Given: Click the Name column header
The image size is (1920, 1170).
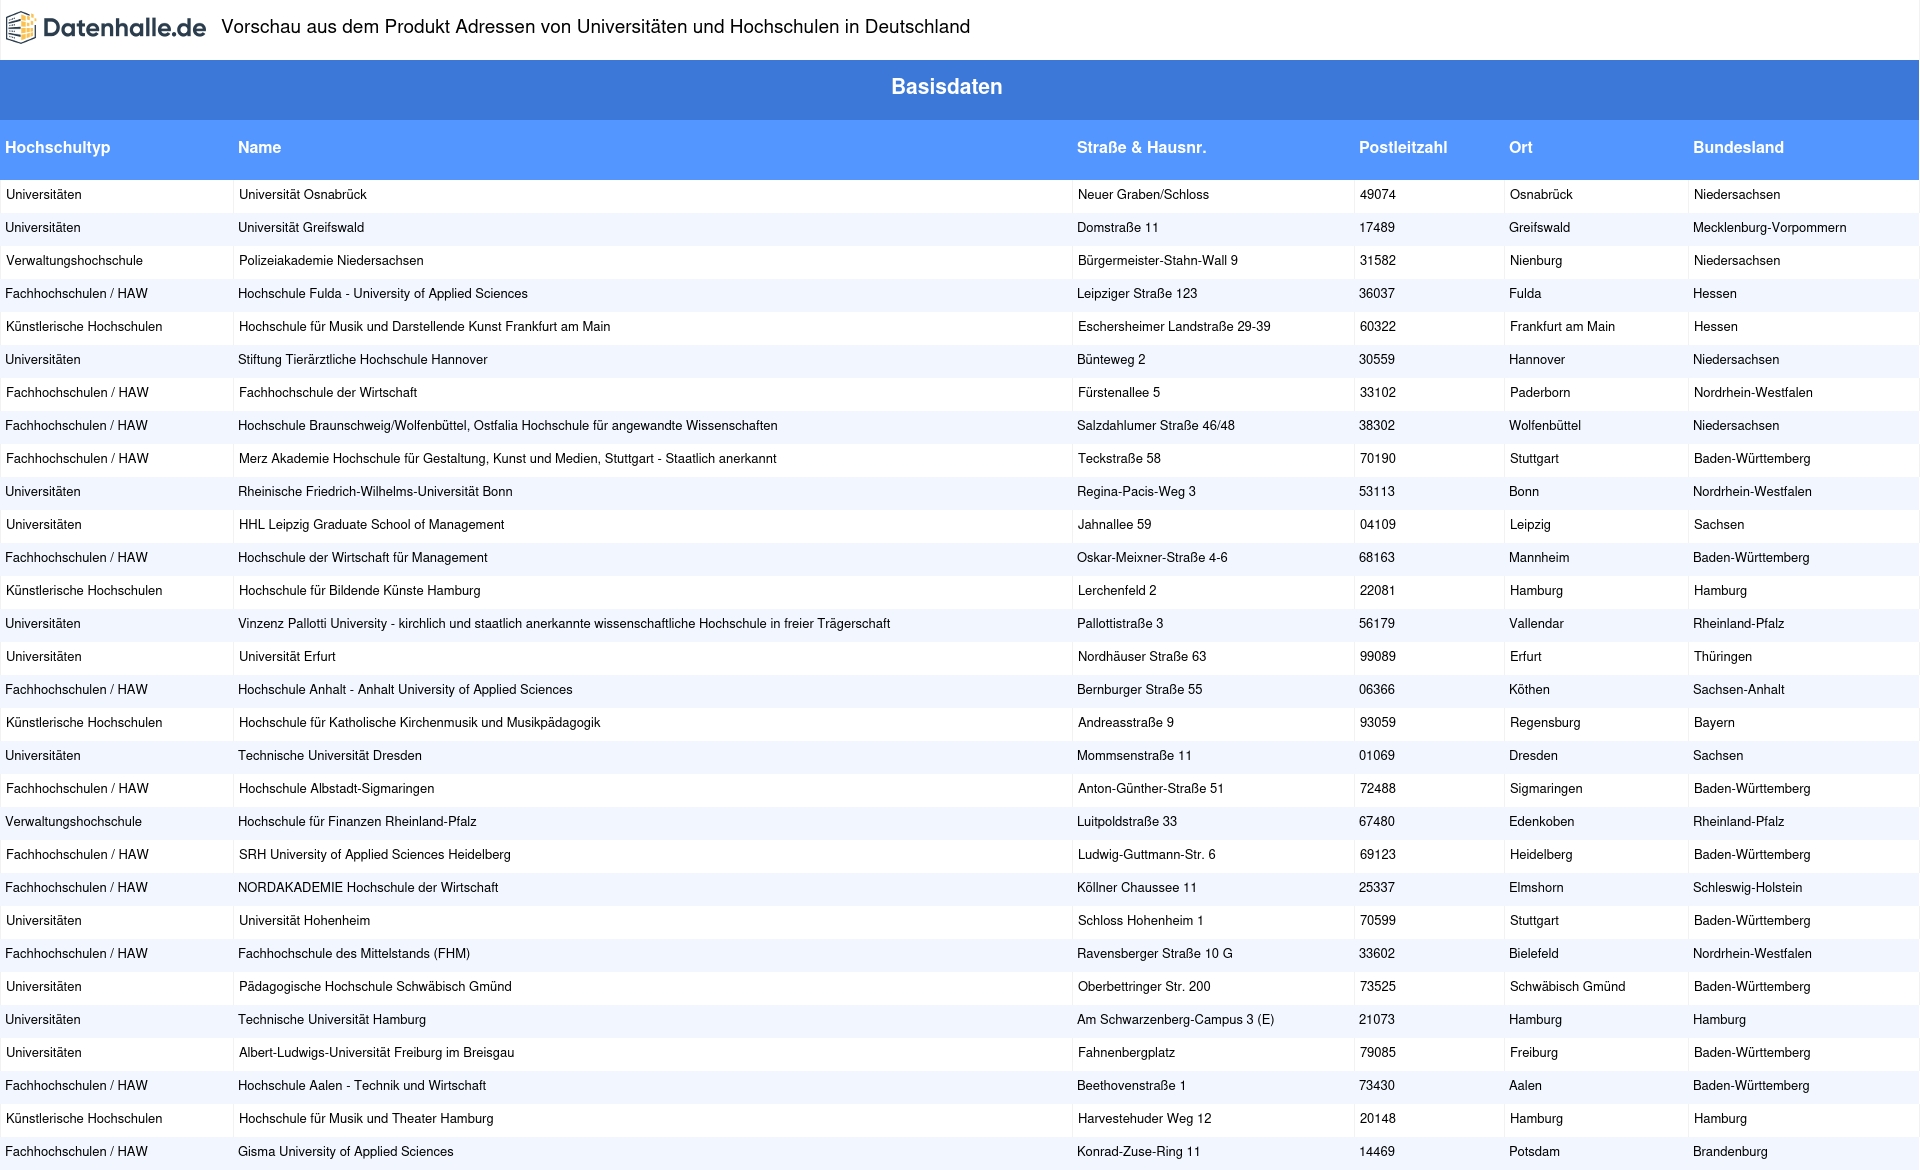Looking at the screenshot, I should point(259,147).
